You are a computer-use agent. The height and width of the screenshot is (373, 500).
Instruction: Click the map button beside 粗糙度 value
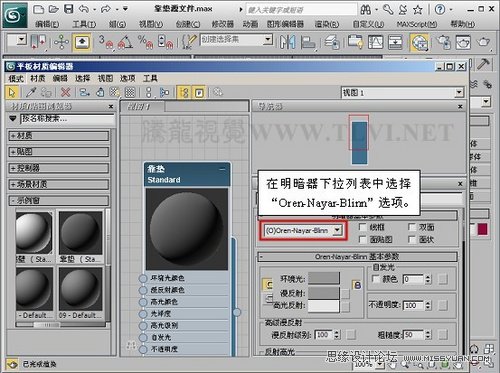coord(443,334)
